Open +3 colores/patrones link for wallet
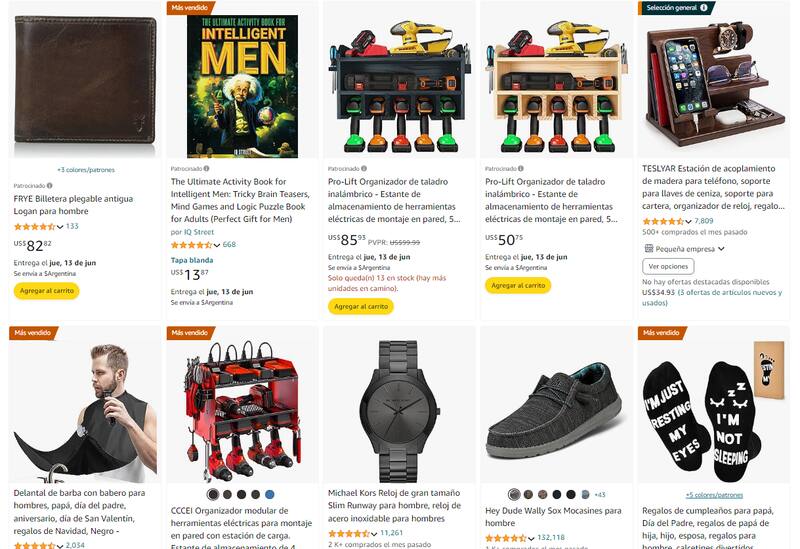The height and width of the screenshot is (549, 800). pyautogui.click(x=86, y=170)
